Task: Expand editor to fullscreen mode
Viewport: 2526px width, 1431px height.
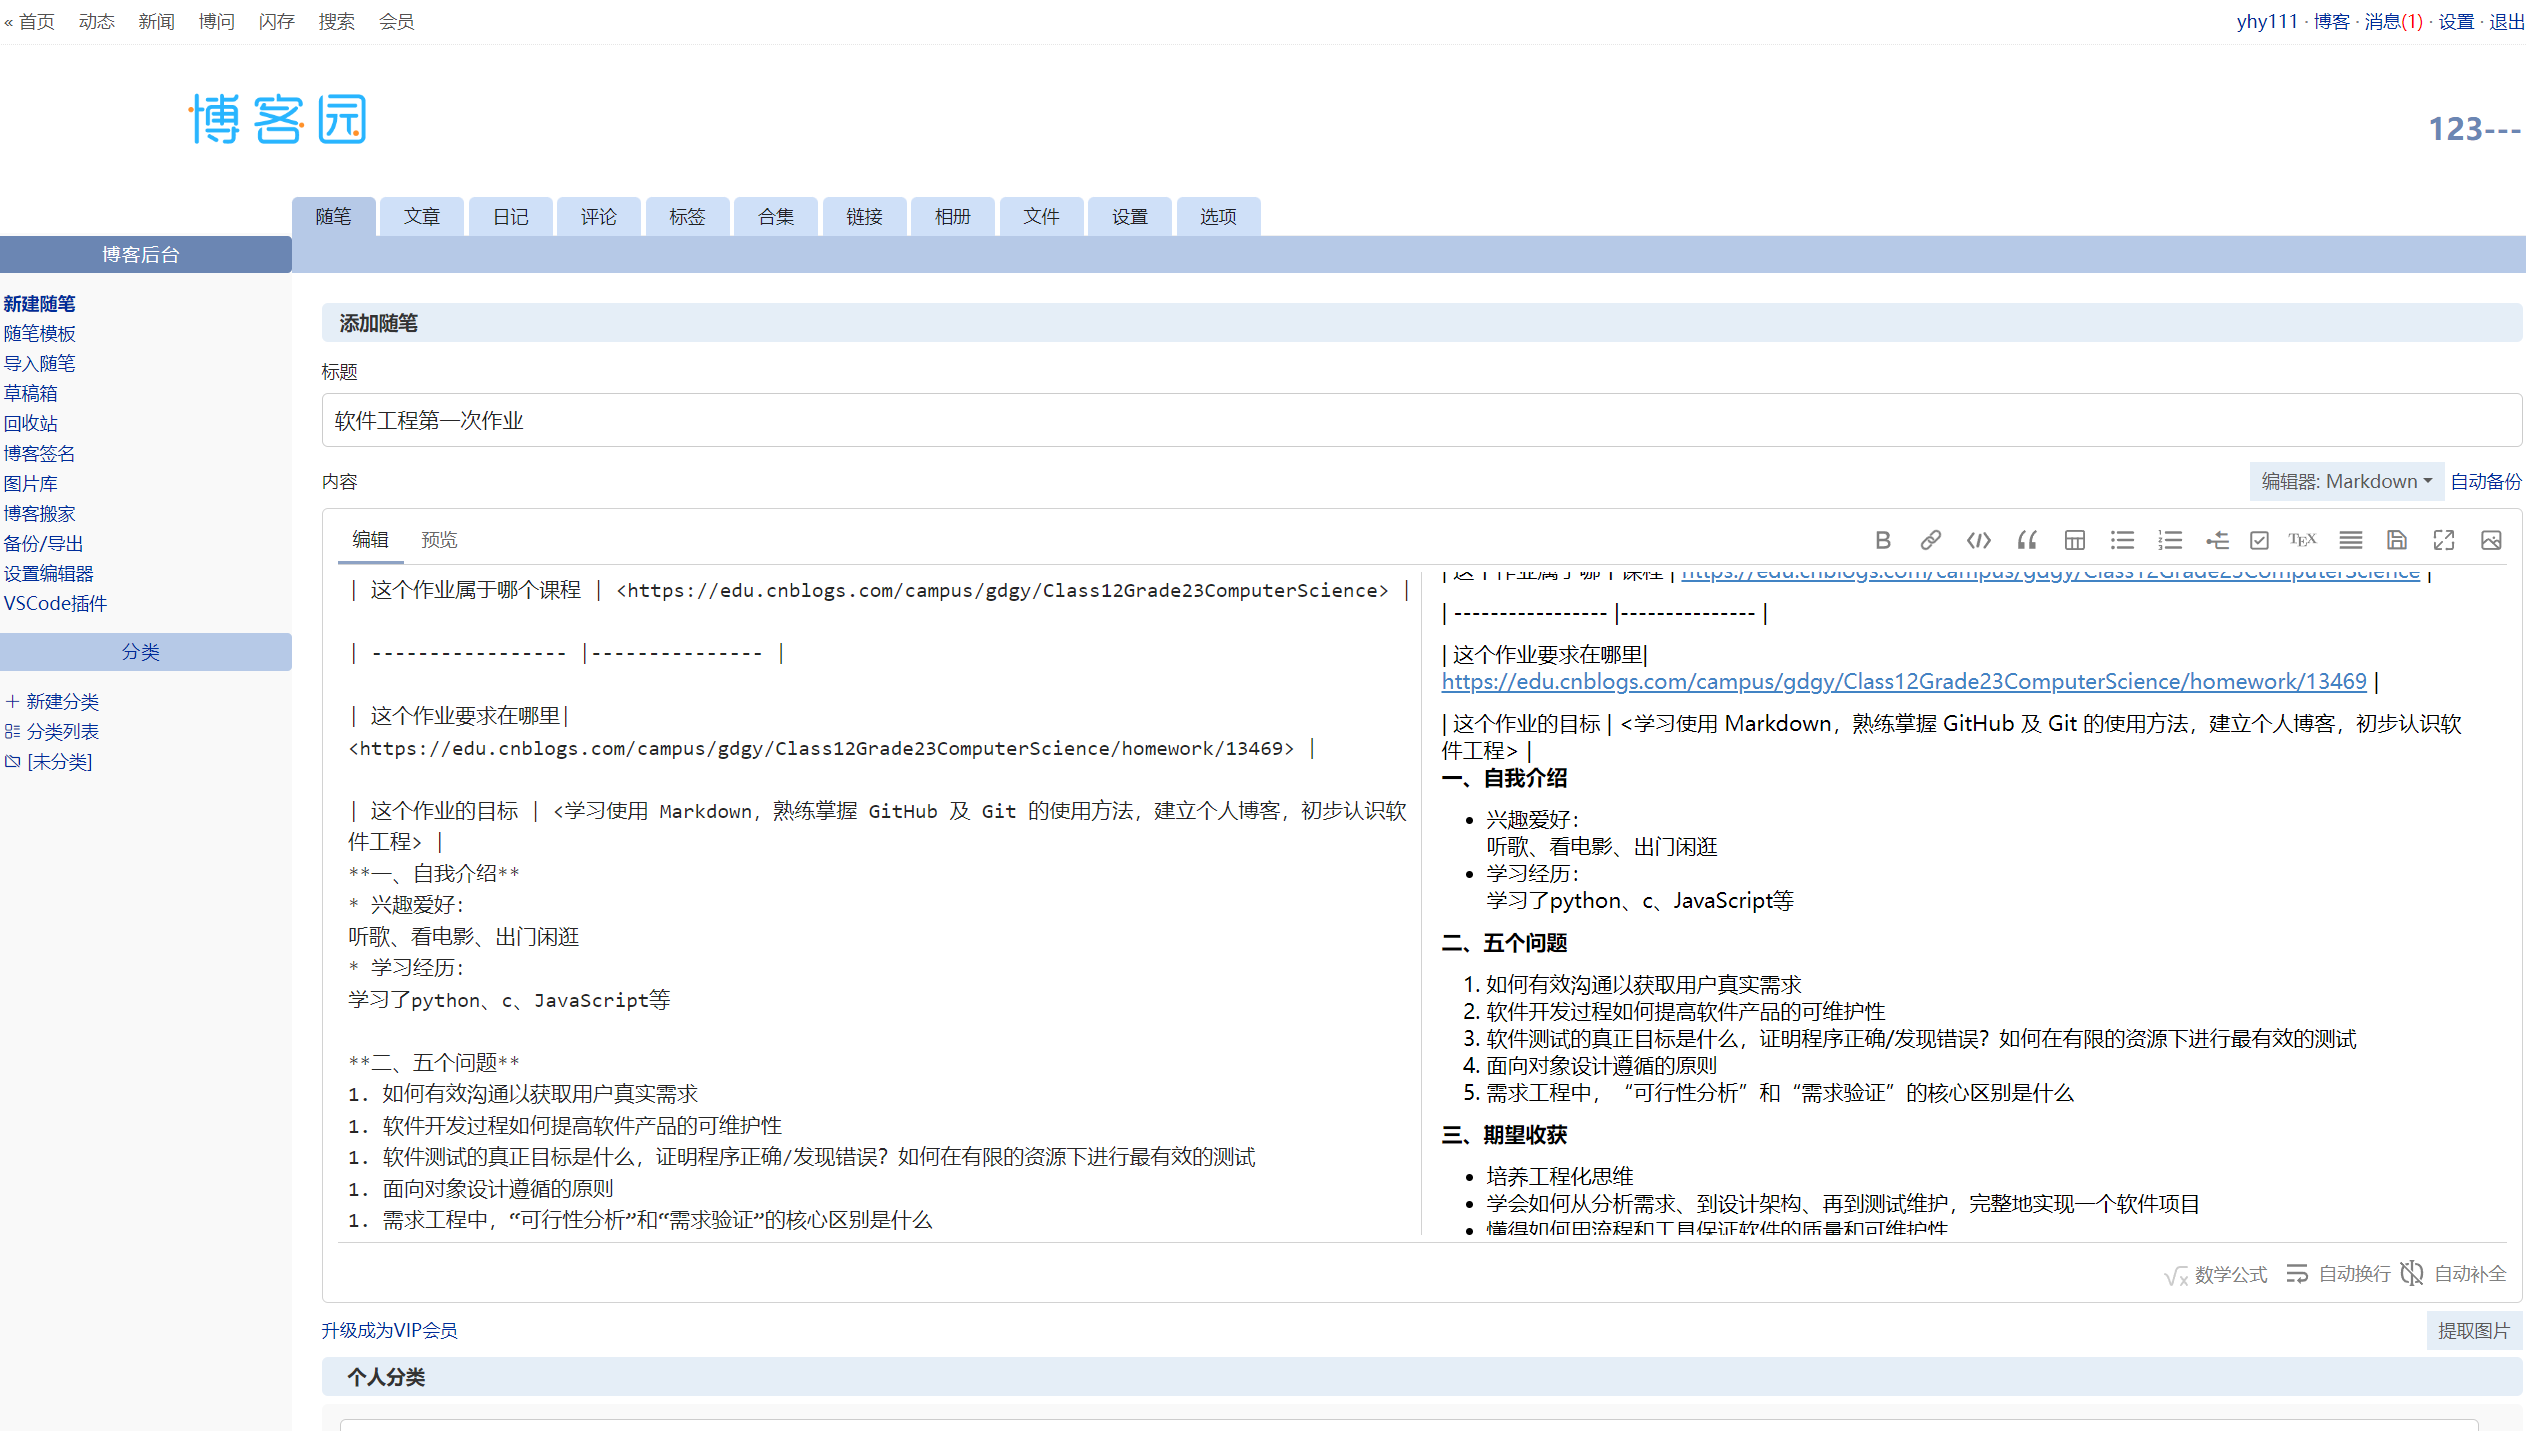Action: 2443,540
